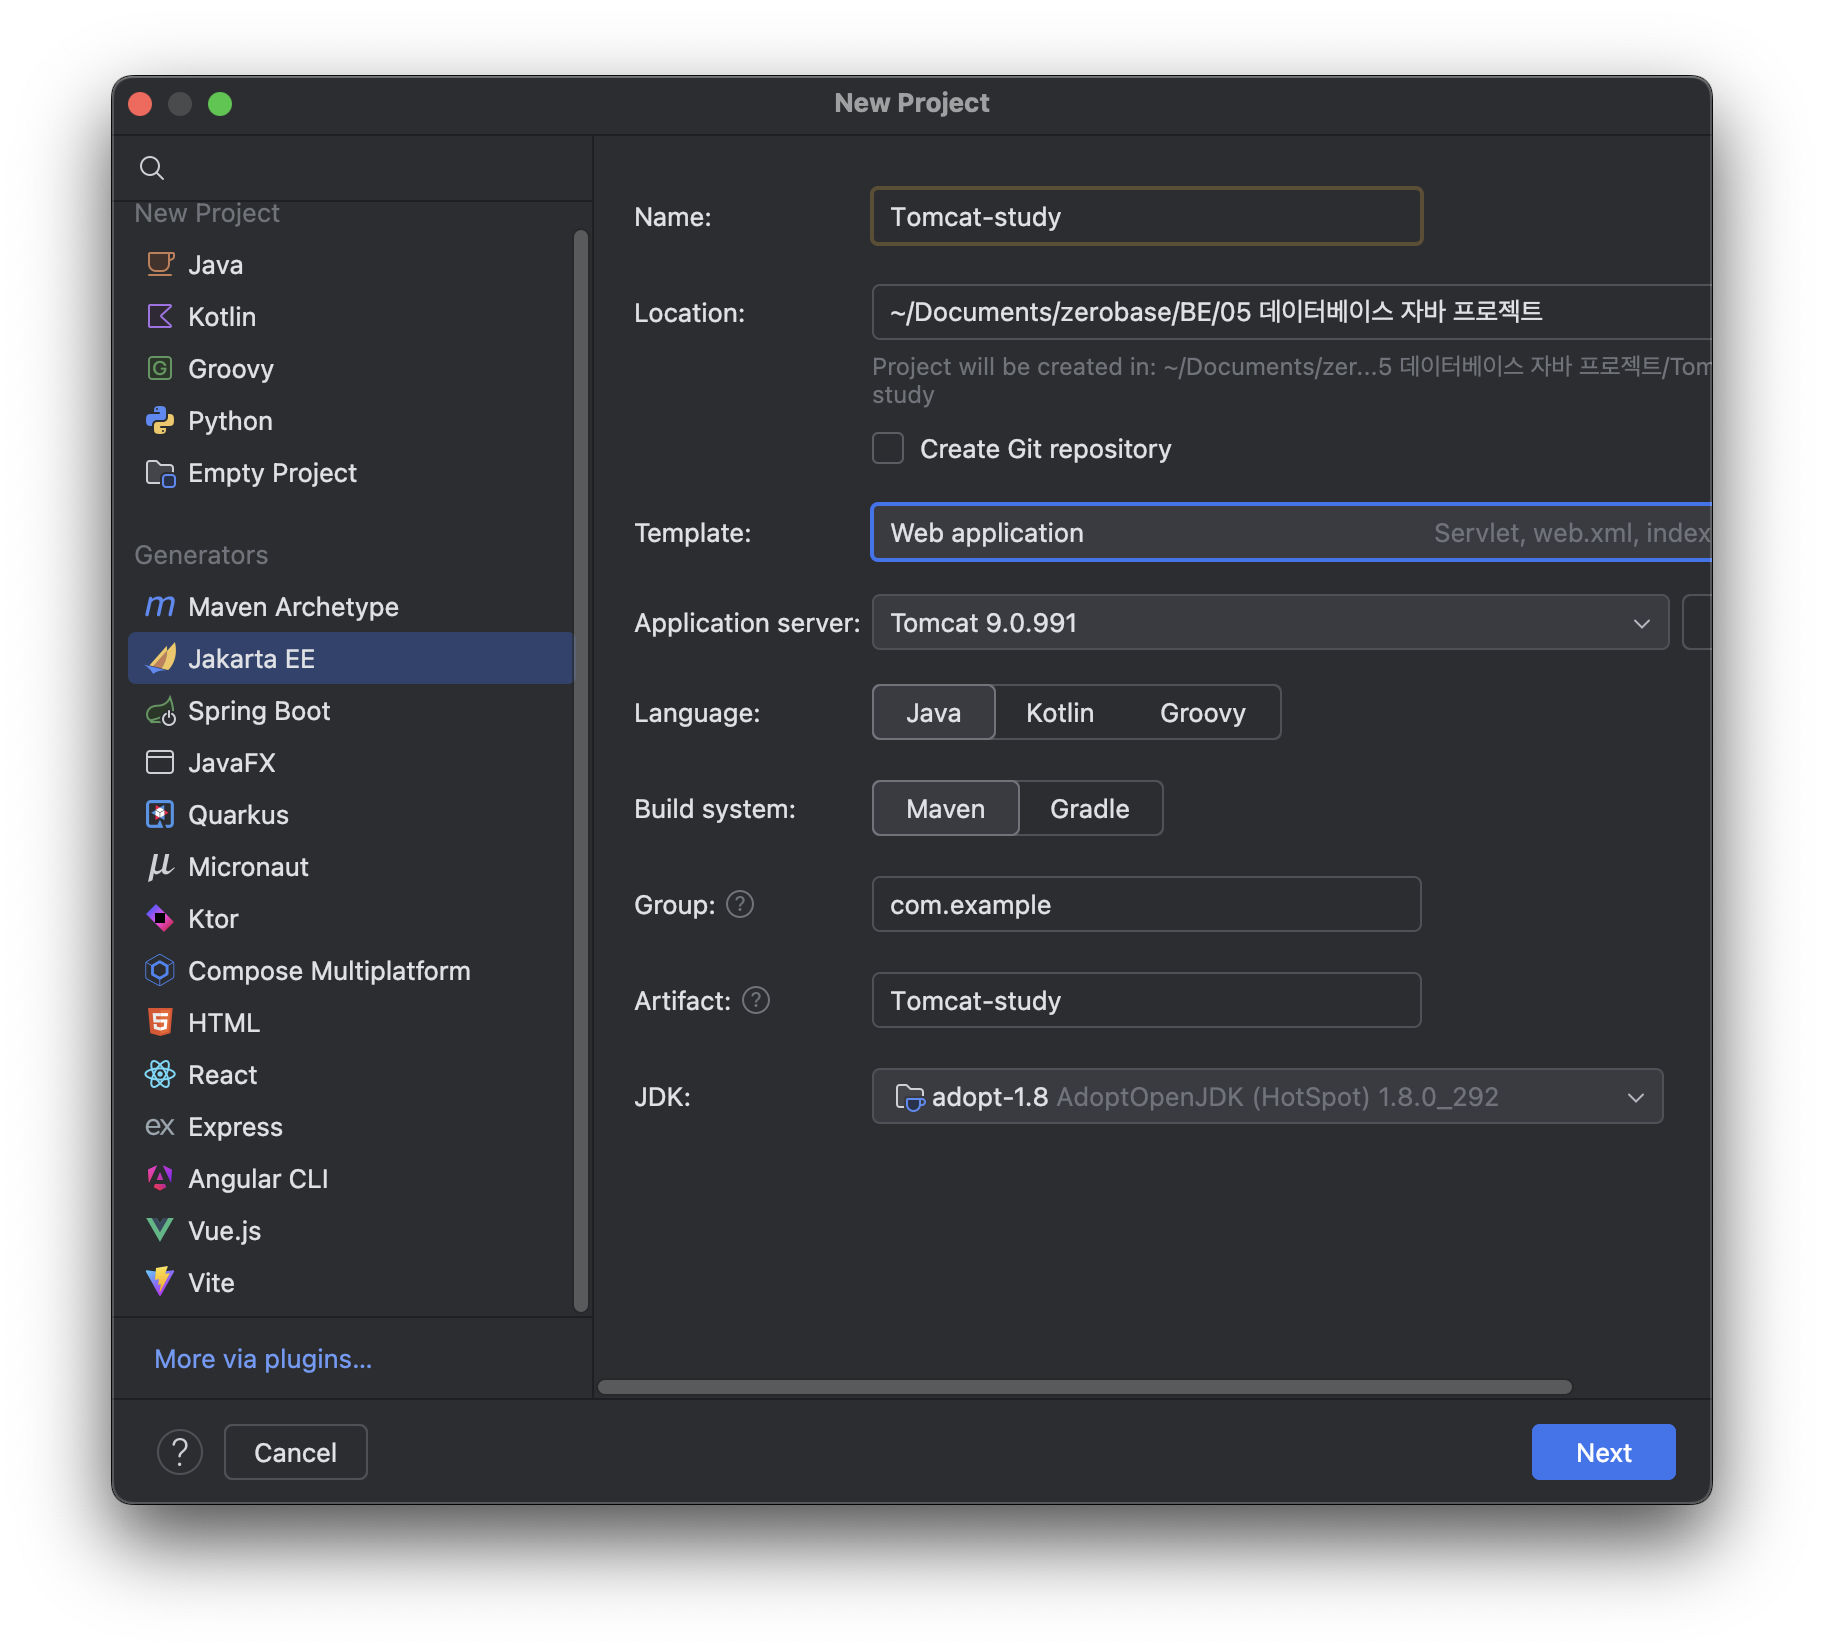Focus the Artifact field Tomcat-study

[x=1146, y=1000]
